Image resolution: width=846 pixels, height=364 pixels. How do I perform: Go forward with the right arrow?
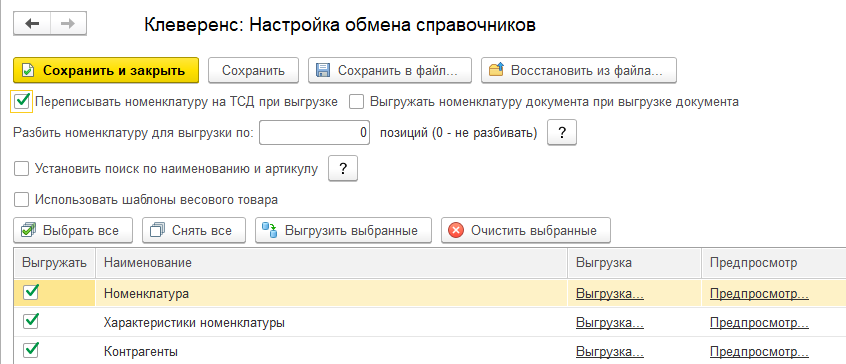[x=69, y=24]
